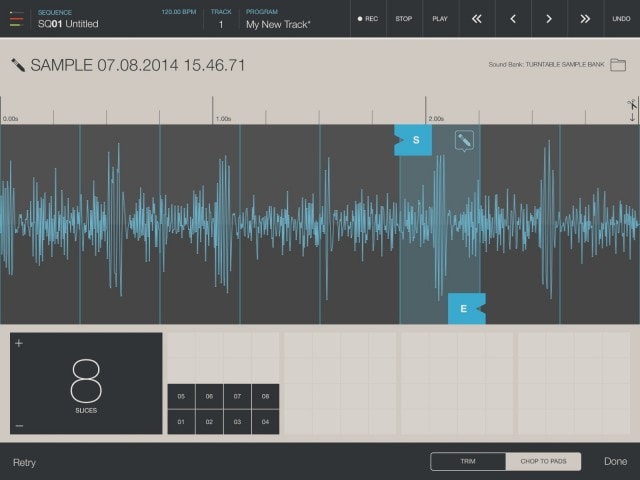Click the sample name title text
Screen dimensions: 640x480
(x=138, y=65)
